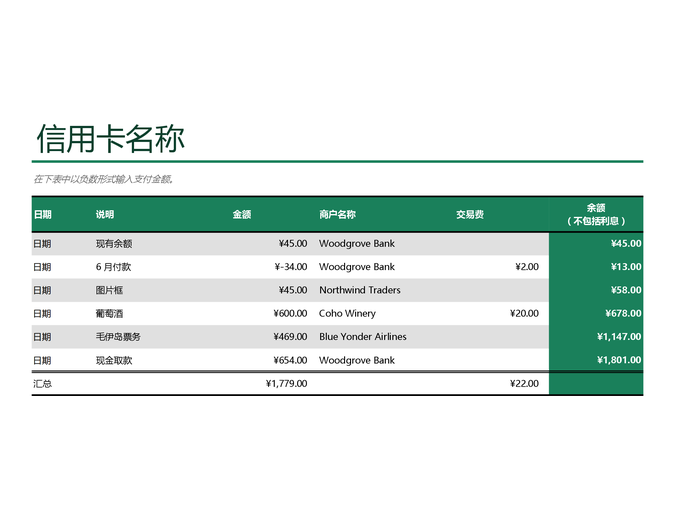The image size is (675, 520).
Task: Click the Blue Yonder Airlines merchant cell
Action: (x=363, y=337)
